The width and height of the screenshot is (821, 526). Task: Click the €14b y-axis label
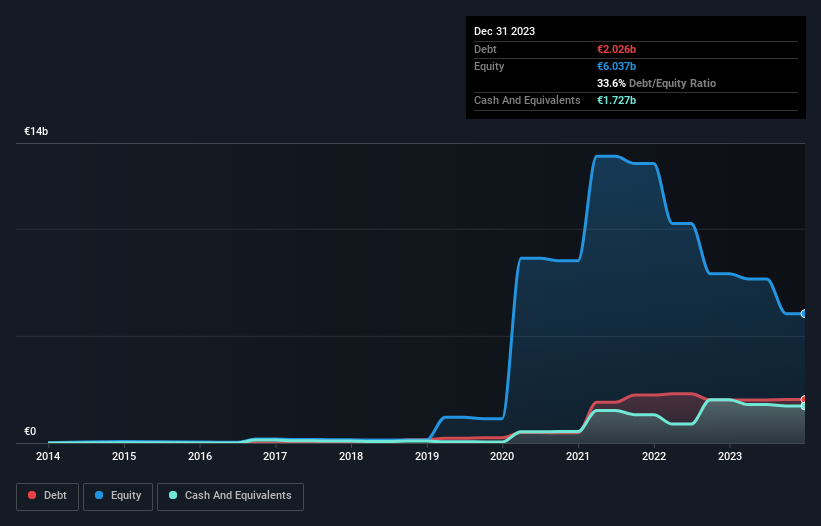coord(36,131)
